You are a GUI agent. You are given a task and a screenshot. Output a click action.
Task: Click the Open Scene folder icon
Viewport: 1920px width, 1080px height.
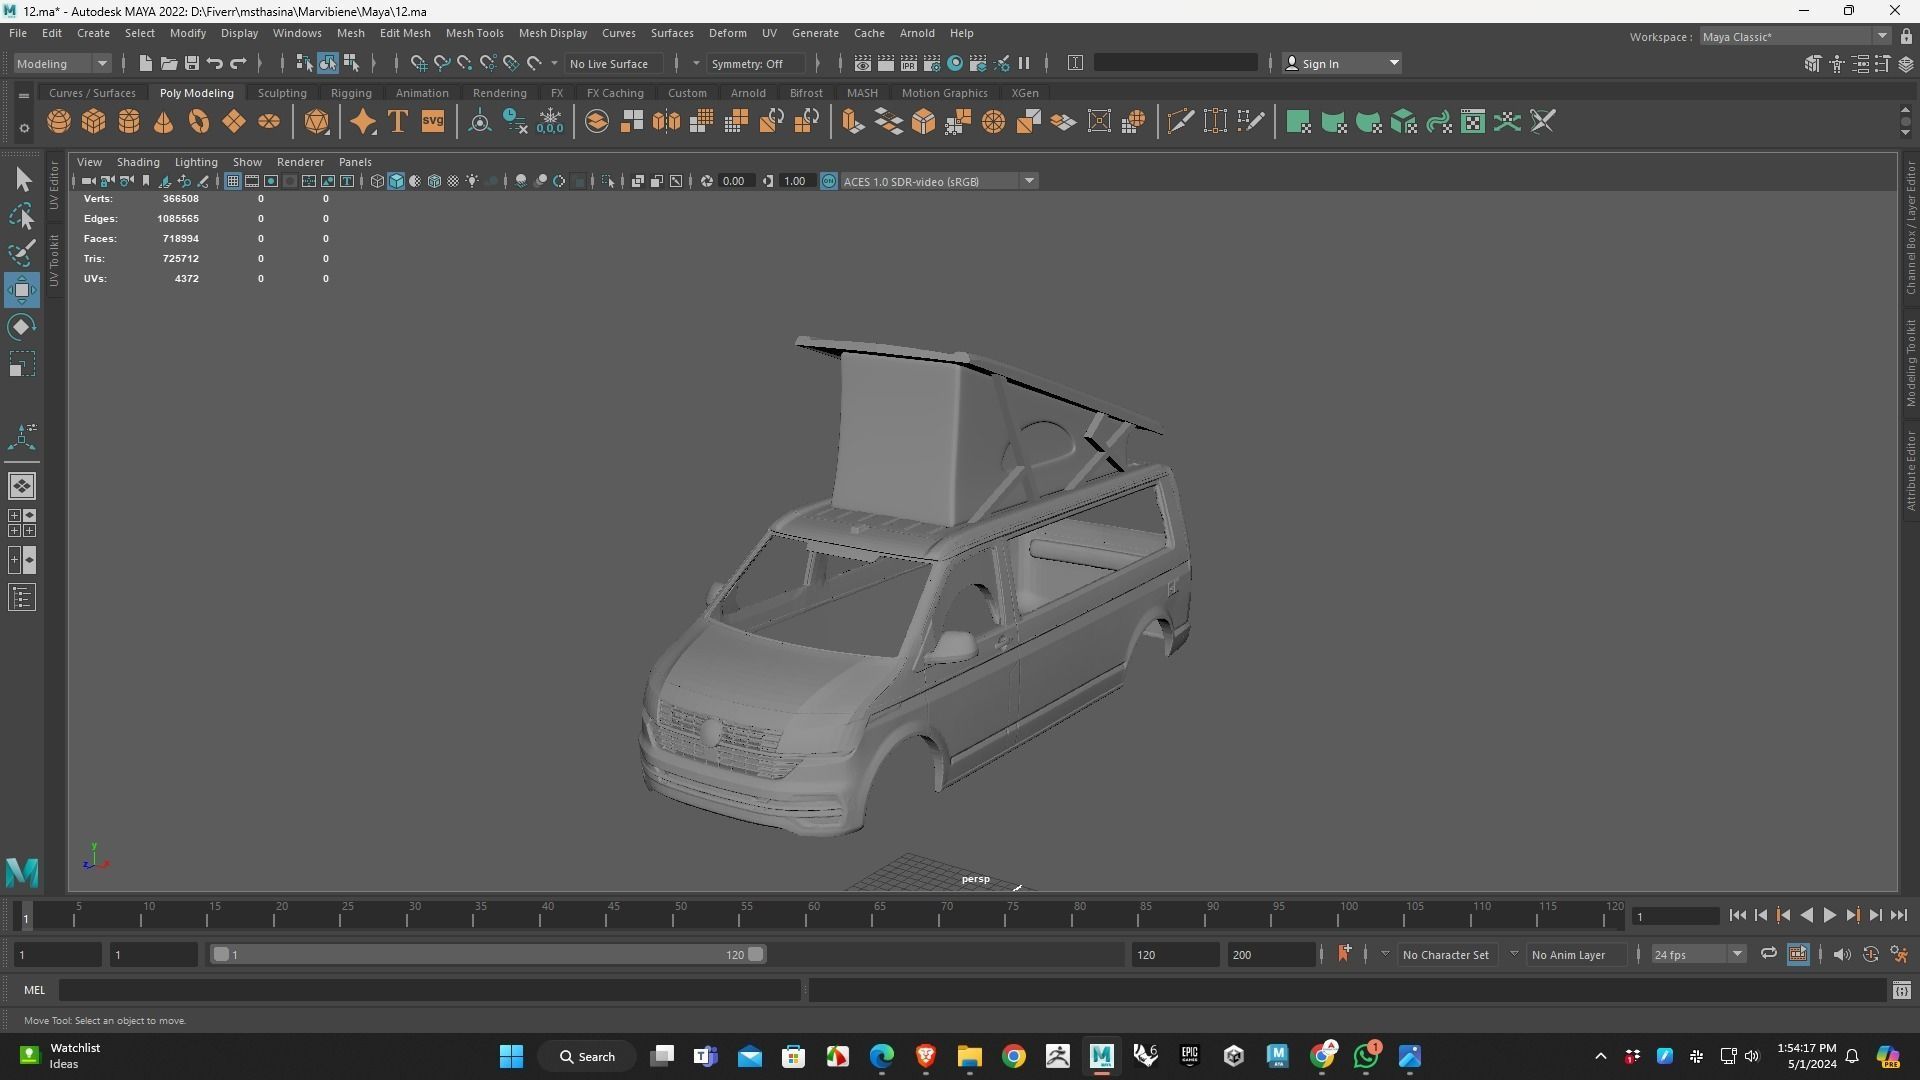(x=169, y=63)
